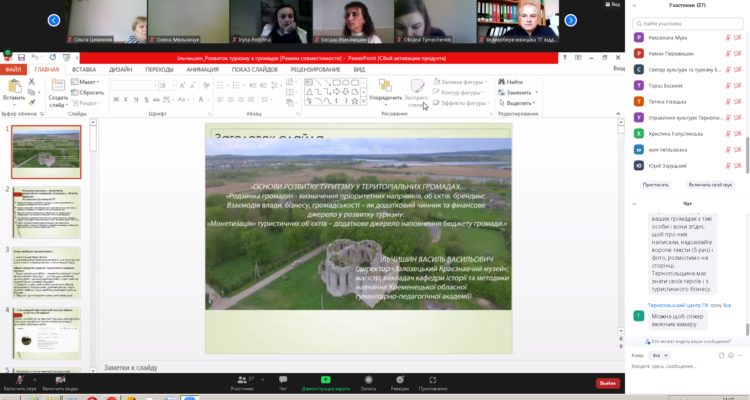This screenshot has width=750, height=400.
Task: Open emoji picker in chat input
Action: (x=731, y=356)
